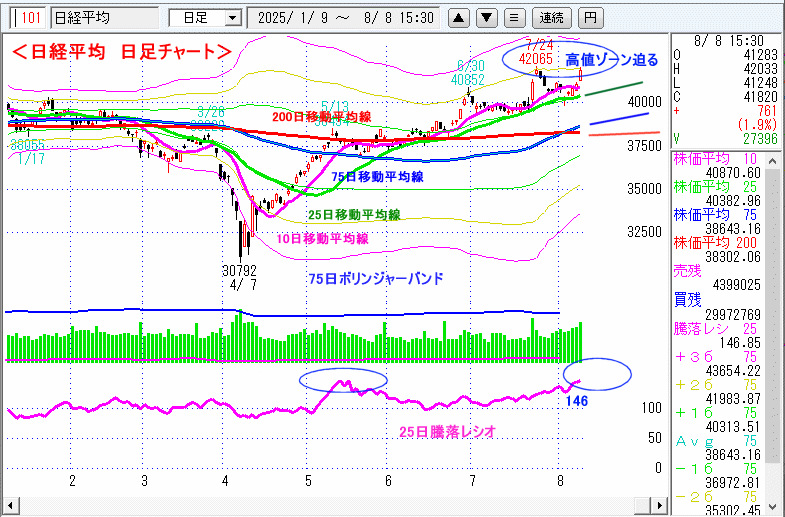Click the blue 146 ratio value

pyautogui.click(x=577, y=401)
